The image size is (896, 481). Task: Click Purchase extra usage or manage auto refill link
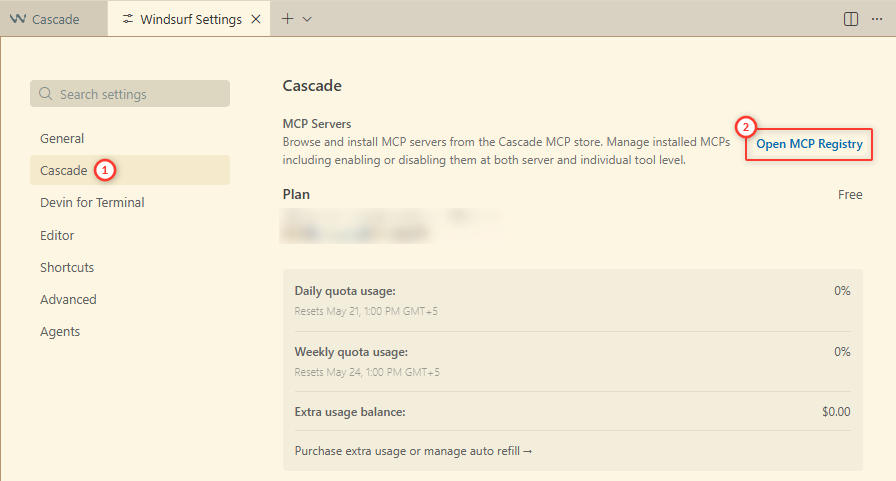coord(413,451)
